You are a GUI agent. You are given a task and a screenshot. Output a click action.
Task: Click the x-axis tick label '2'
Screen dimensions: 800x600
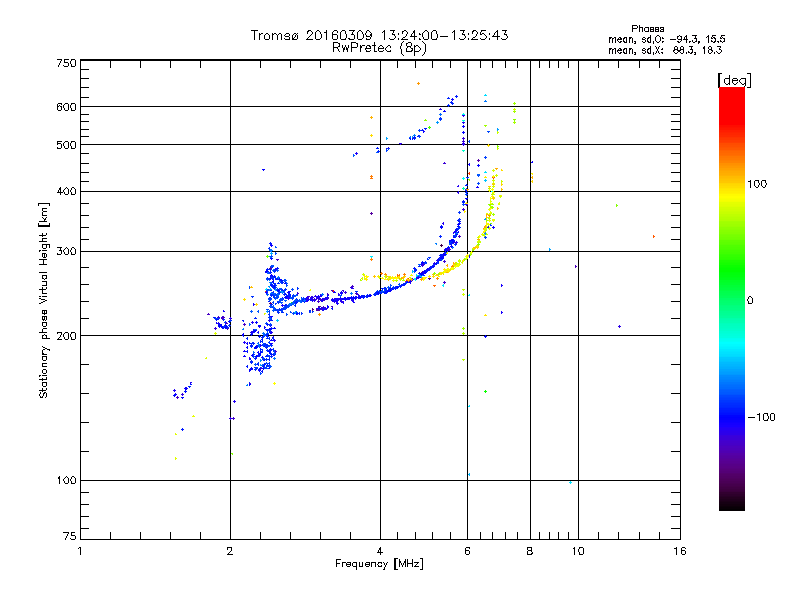[230, 551]
